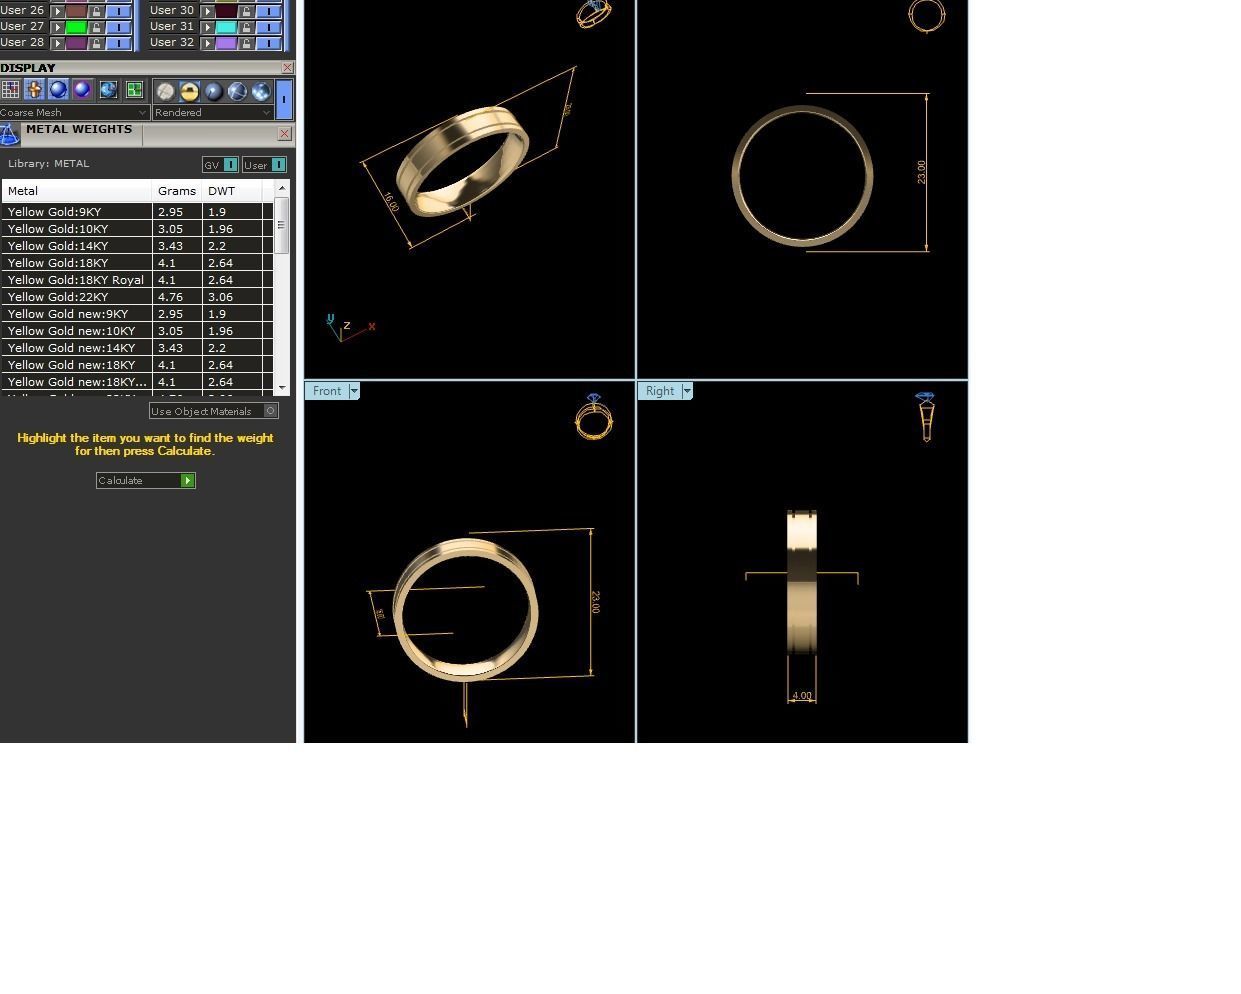1241x994 pixels.
Task: Expand User 28 layer arrow
Action: (57, 43)
